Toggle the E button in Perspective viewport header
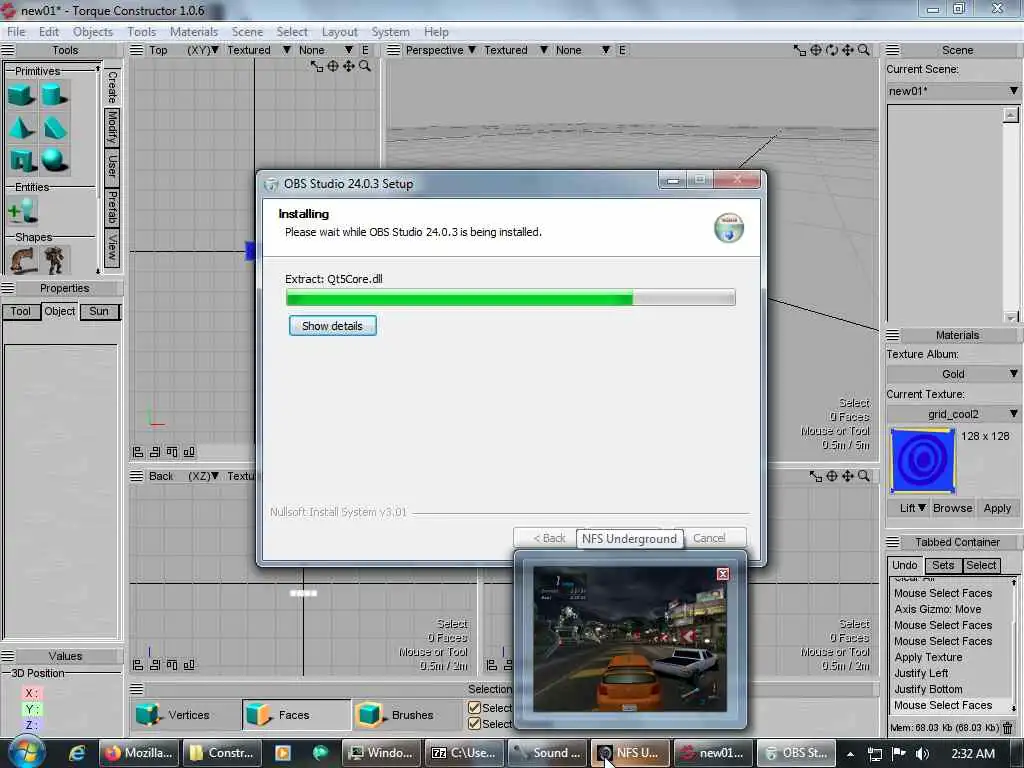Image resolution: width=1024 pixels, height=768 pixels. (x=622, y=50)
